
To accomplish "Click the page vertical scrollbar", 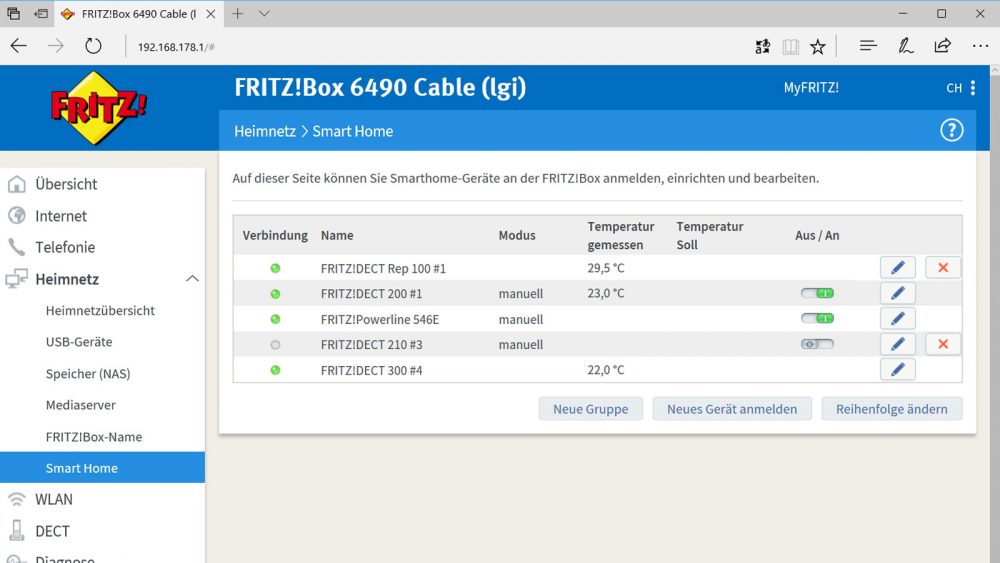I will 994,312.
